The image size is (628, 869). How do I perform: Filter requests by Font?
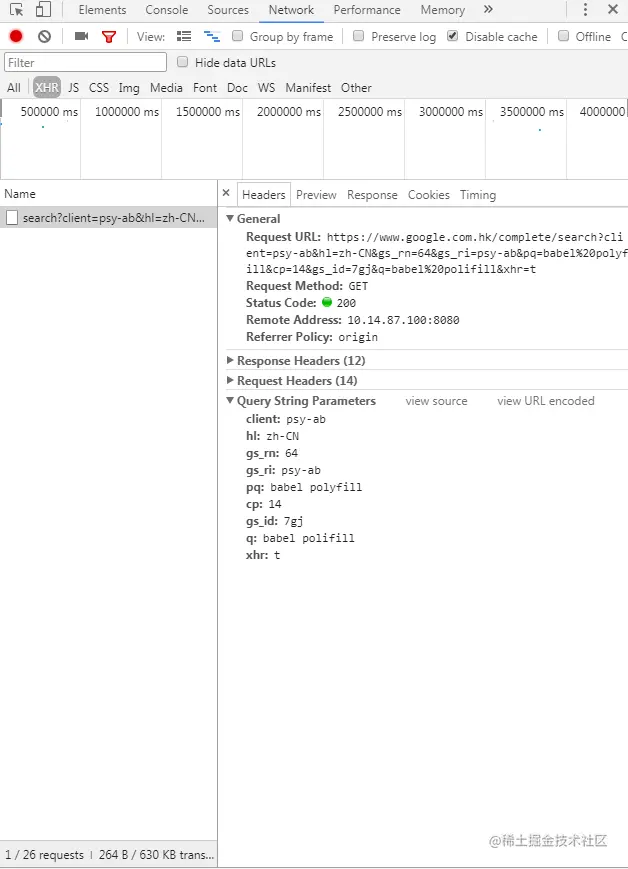[x=205, y=88]
